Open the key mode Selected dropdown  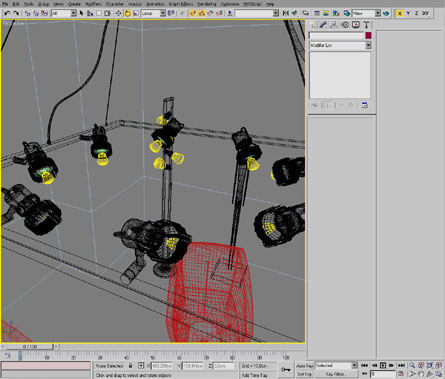(336, 366)
